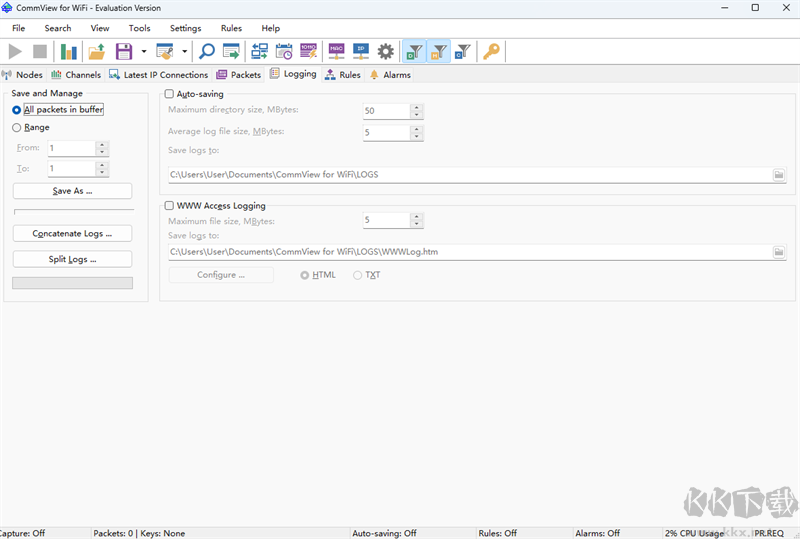Click the IP aliases toolbar icon

click(361, 52)
